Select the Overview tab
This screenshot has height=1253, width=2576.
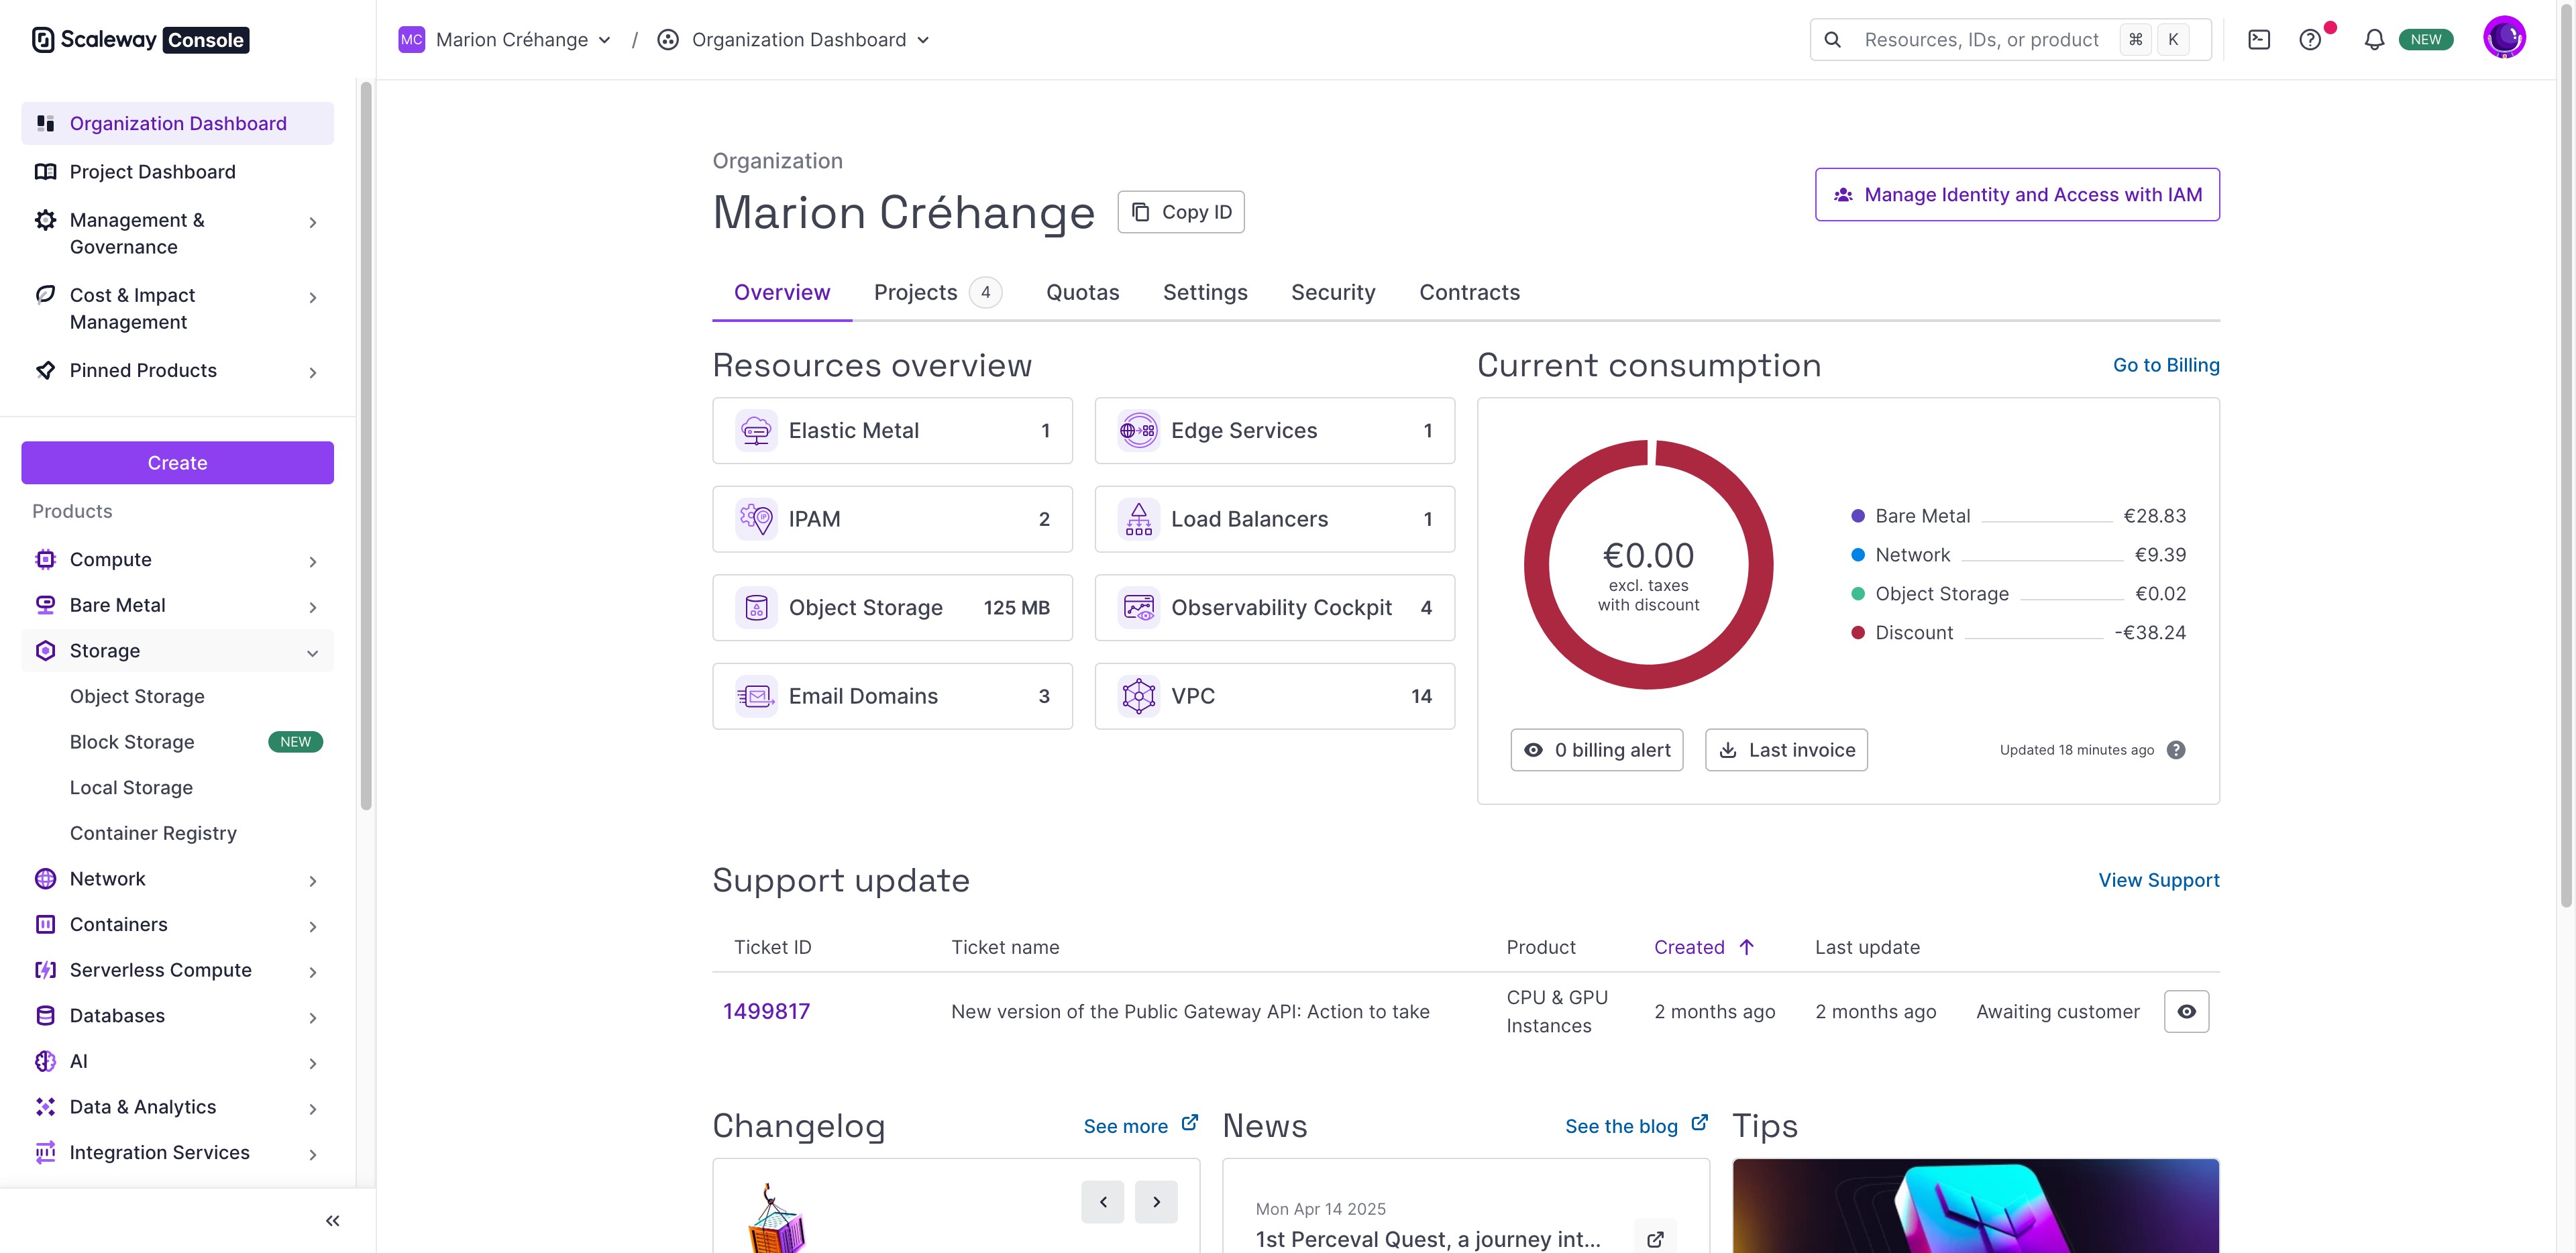(782, 292)
